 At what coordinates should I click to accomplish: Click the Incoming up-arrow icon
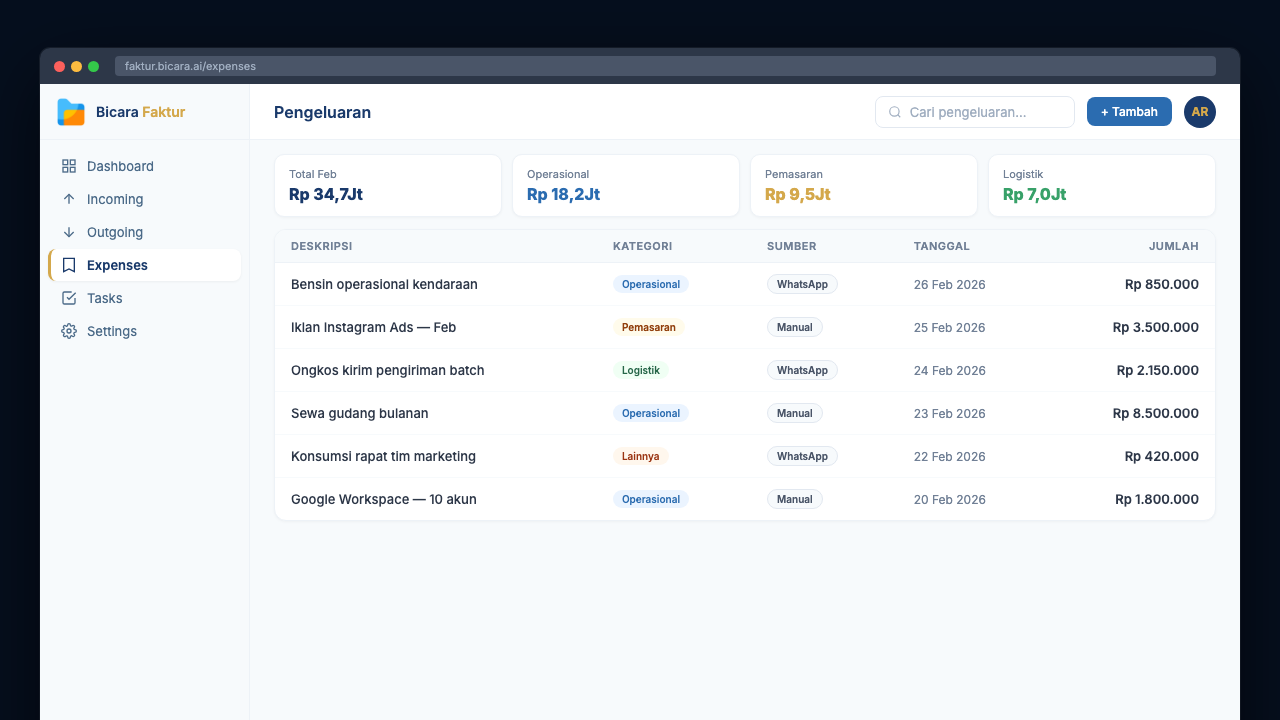(x=69, y=199)
